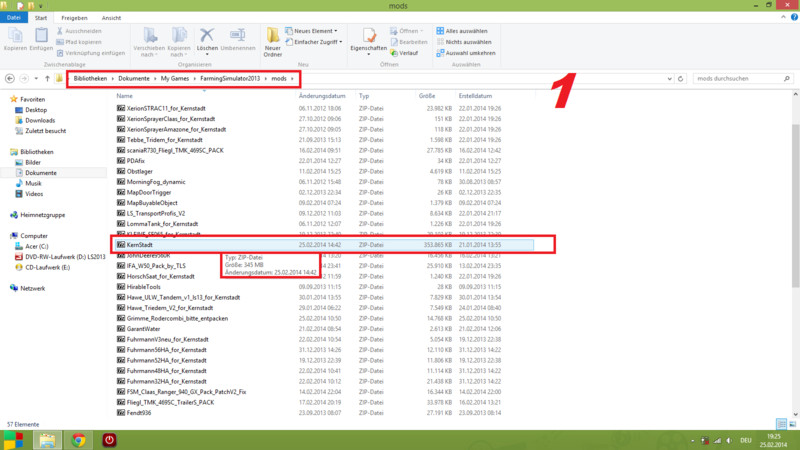The width and height of the screenshot is (800, 450).
Task: Click the mods search input field
Action: coord(735,78)
